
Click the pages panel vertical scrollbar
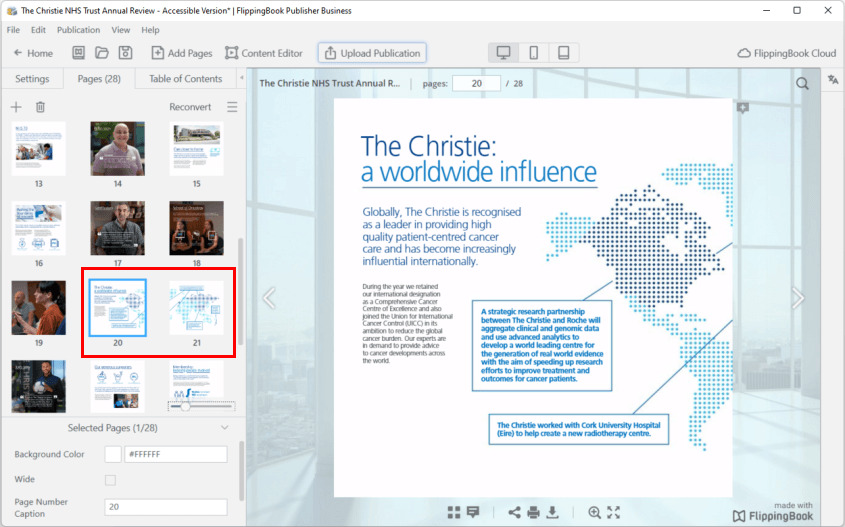click(x=240, y=291)
